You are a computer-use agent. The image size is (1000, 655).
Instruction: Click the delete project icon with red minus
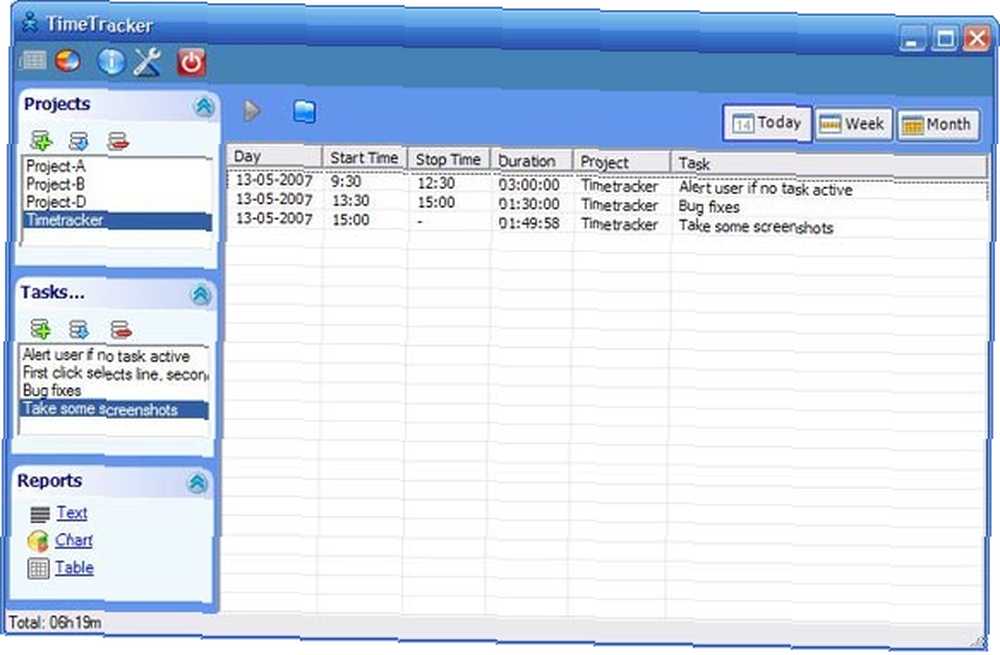[x=119, y=141]
